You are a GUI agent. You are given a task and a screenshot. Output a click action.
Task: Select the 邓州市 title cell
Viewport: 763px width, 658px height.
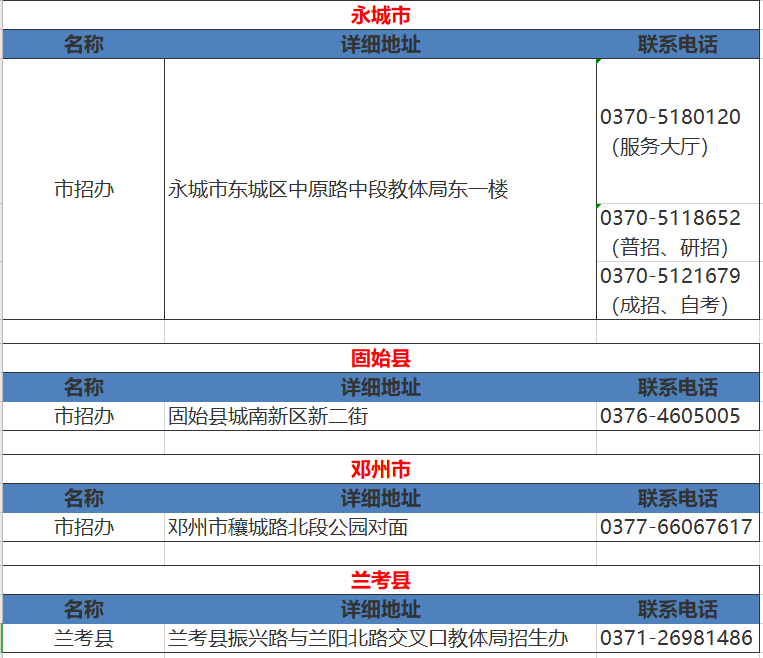click(x=381, y=469)
